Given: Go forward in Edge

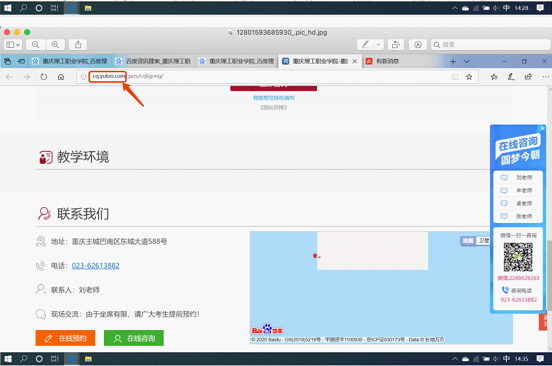Looking at the screenshot, I should pos(26,77).
